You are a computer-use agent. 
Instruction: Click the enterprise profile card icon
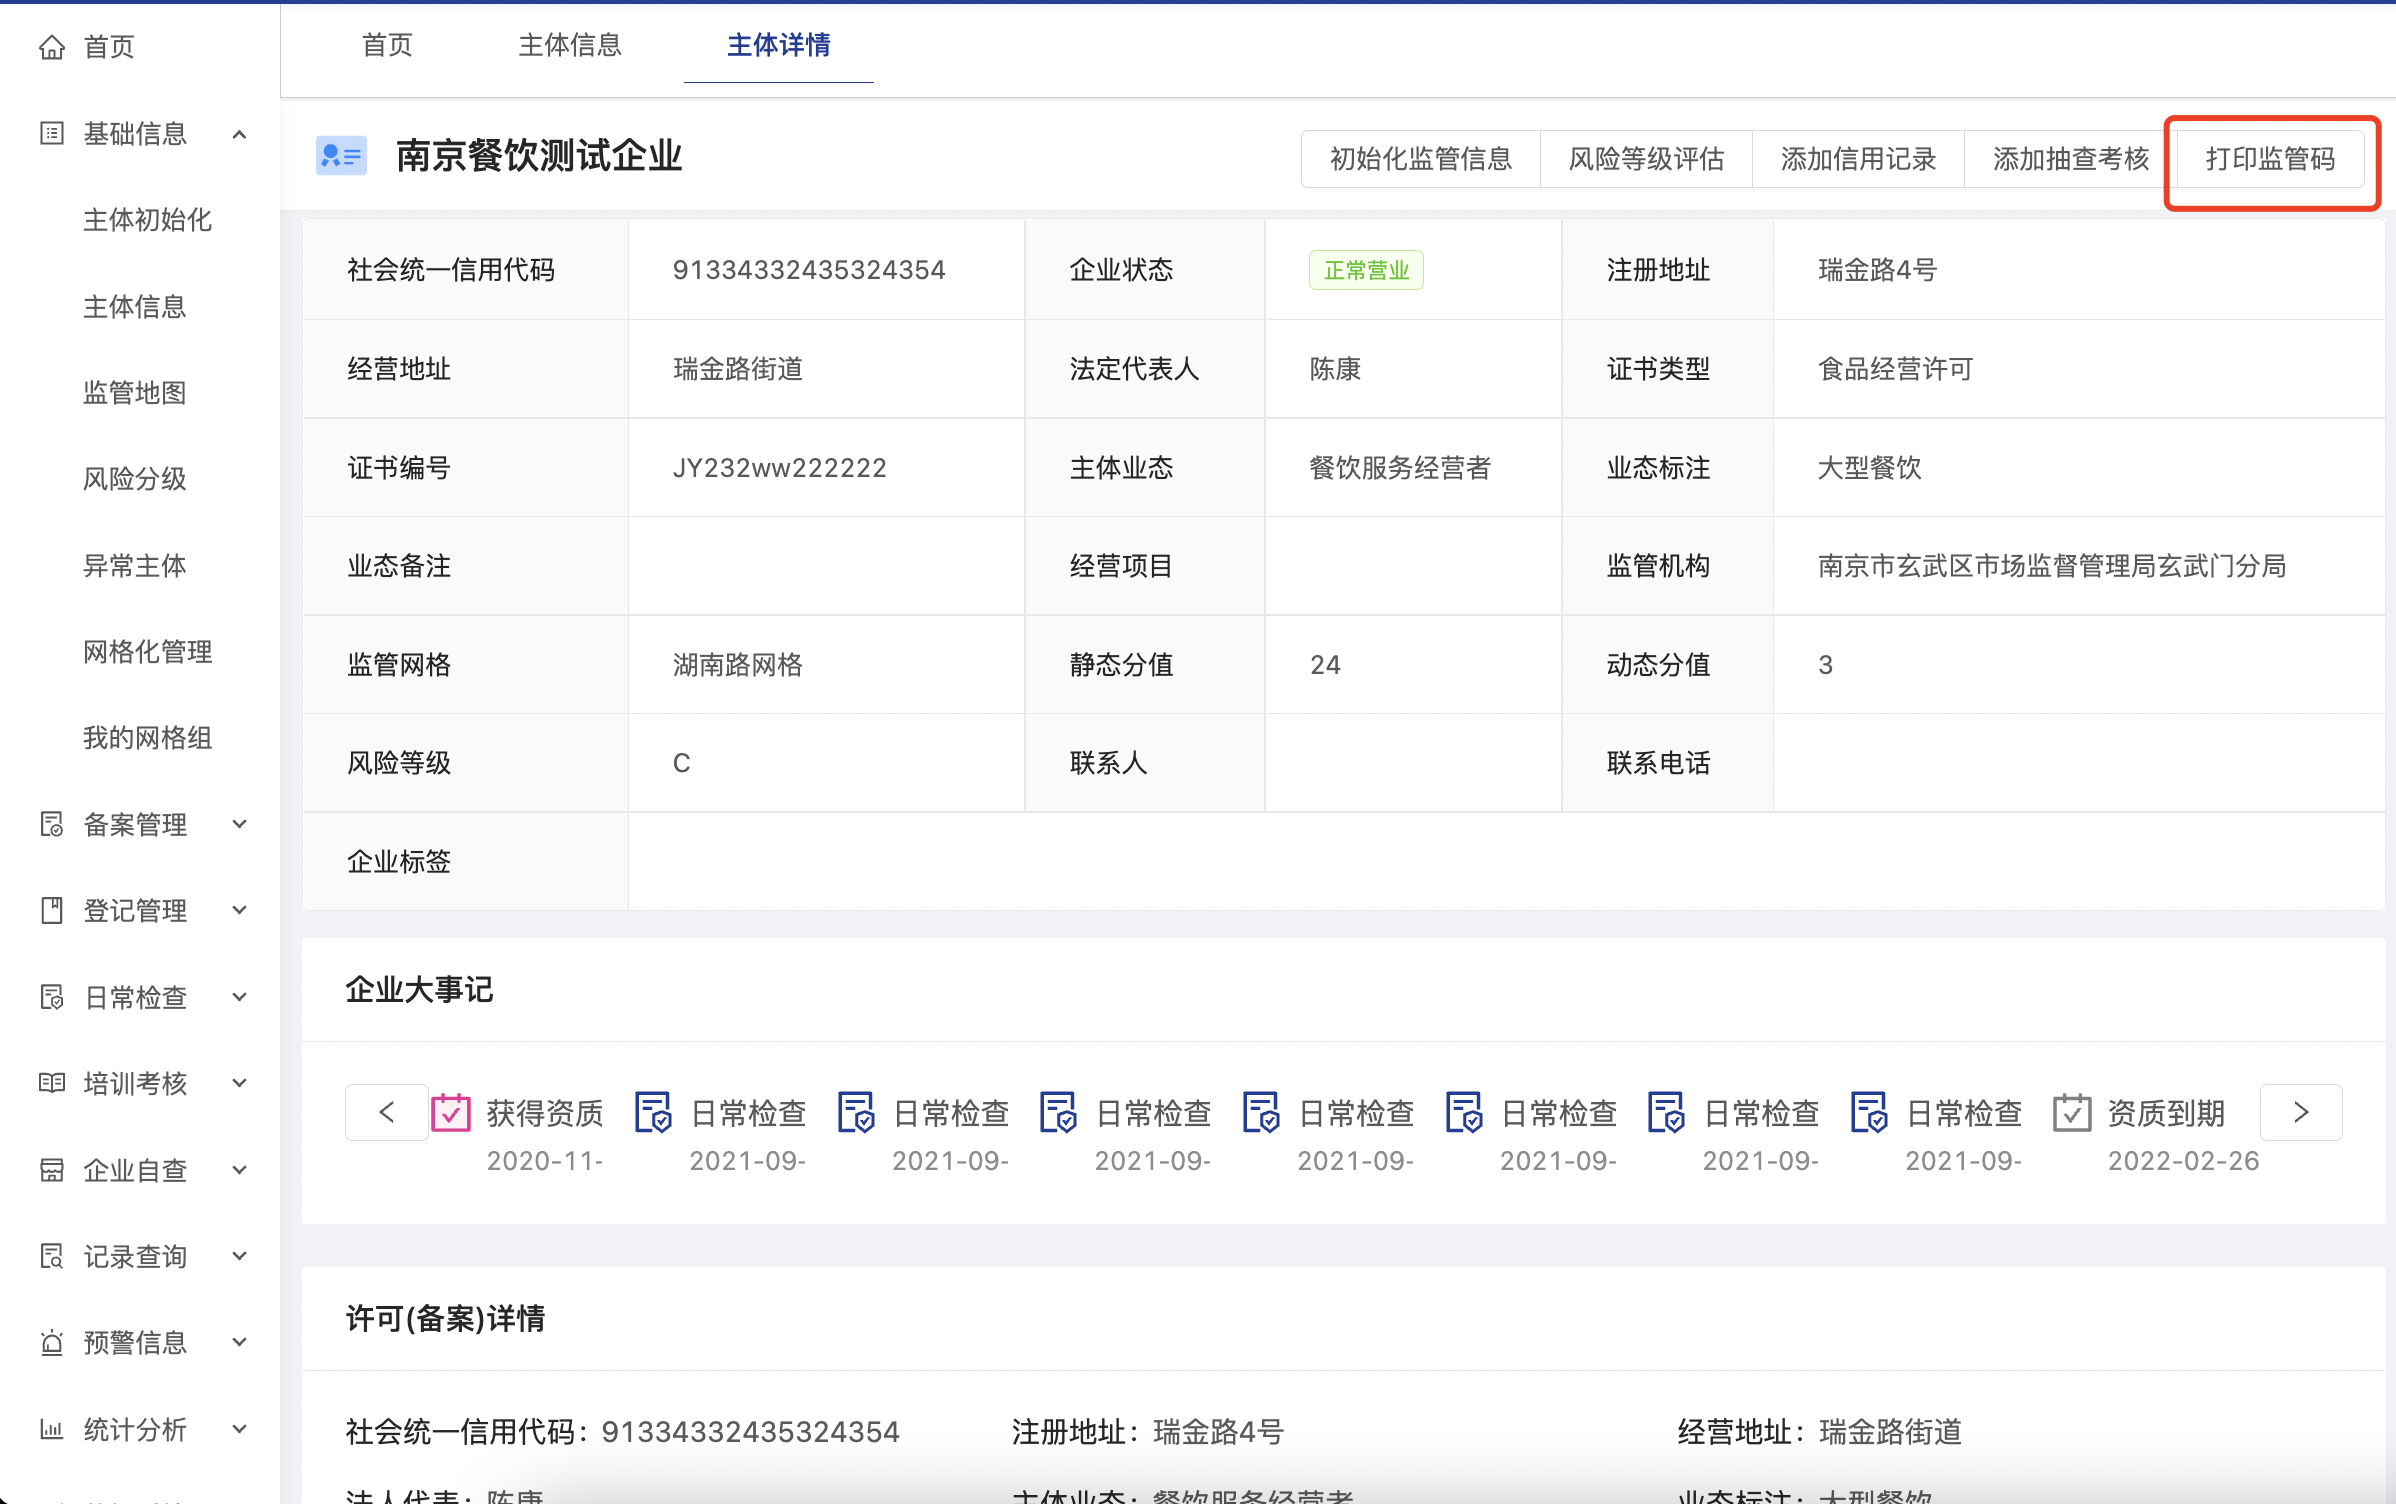pyautogui.click(x=341, y=156)
